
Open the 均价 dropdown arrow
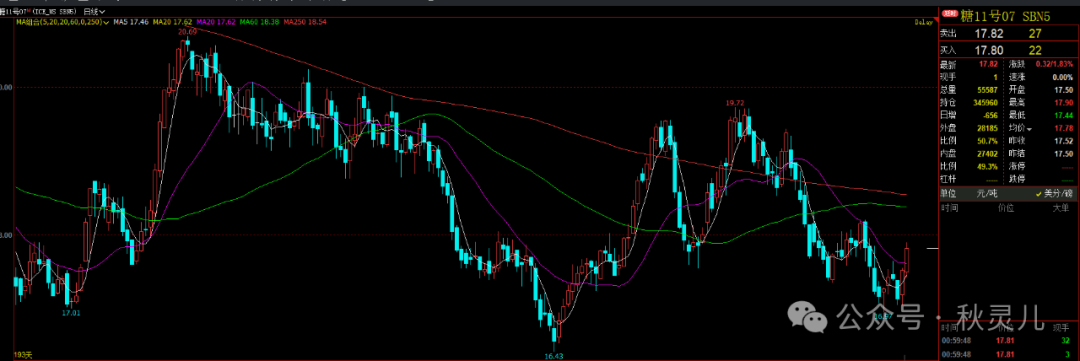(x=1030, y=129)
